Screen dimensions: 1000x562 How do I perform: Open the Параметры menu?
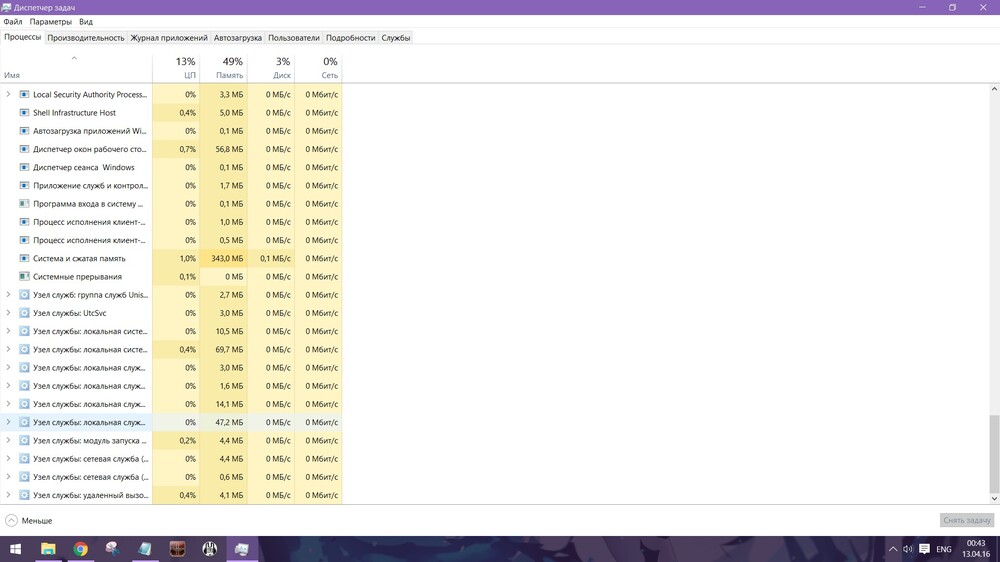pos(50,22)
